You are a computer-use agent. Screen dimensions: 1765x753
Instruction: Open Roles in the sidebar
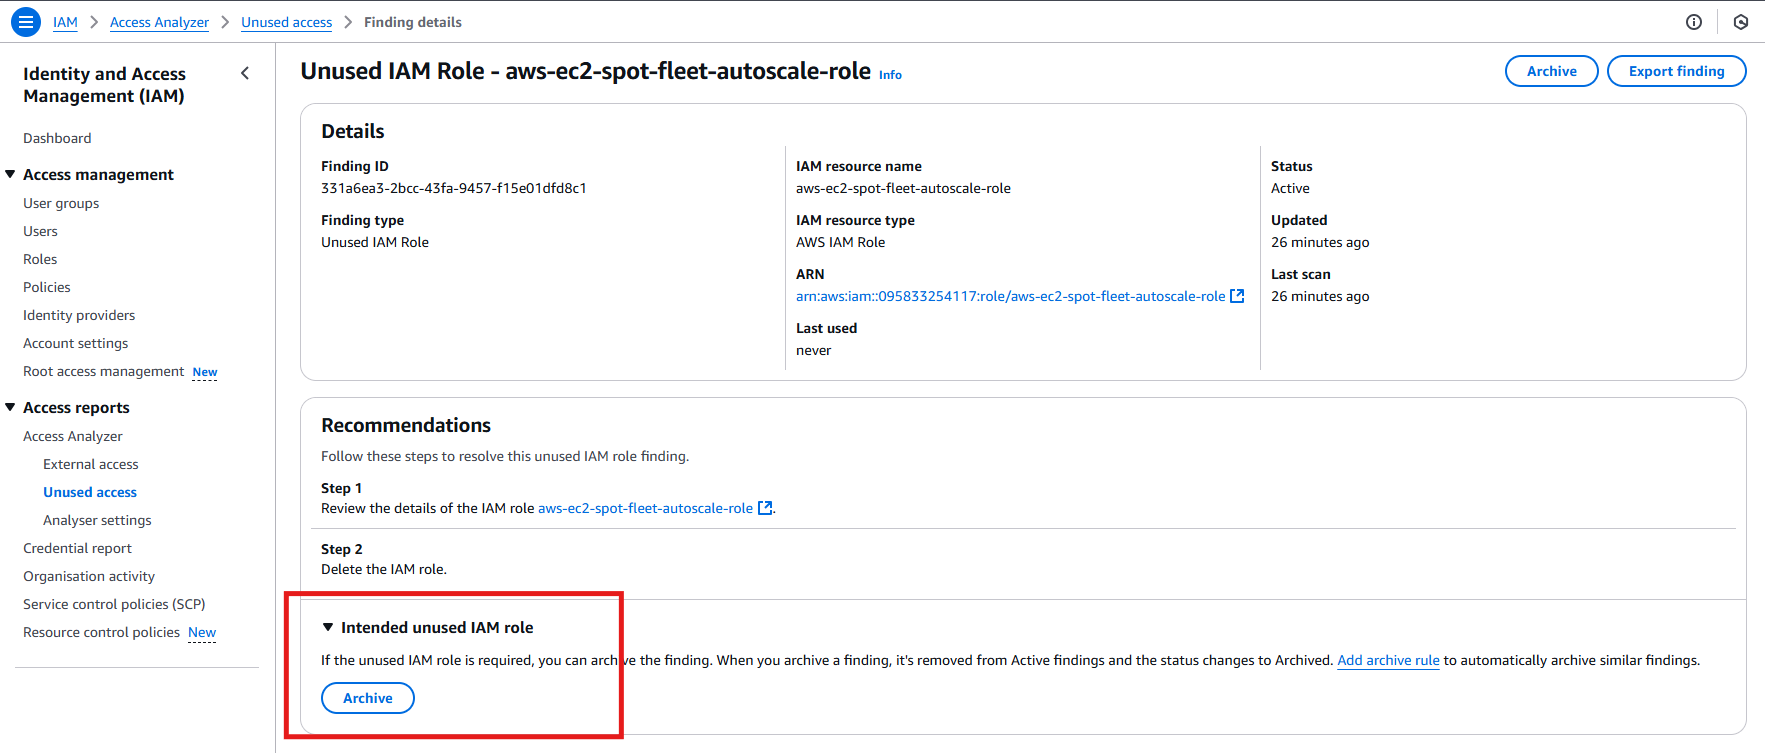40,259
